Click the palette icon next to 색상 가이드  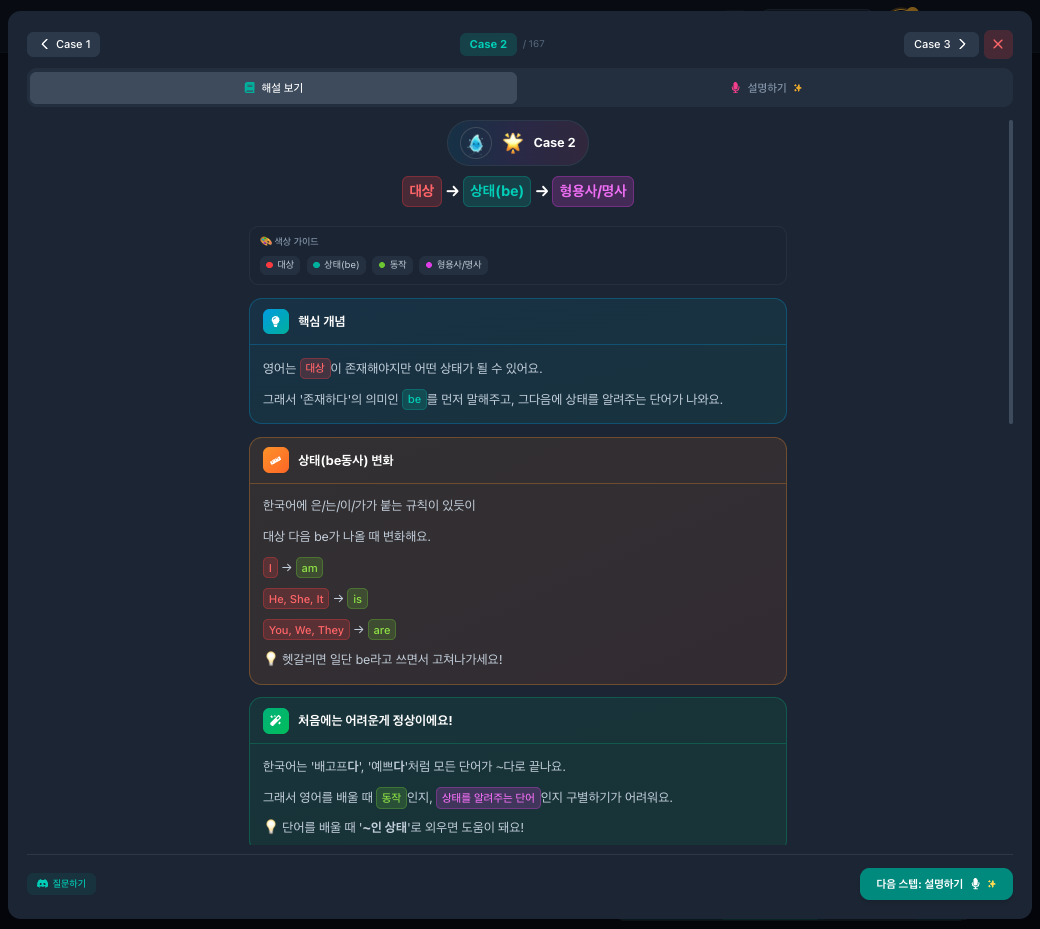266,241
